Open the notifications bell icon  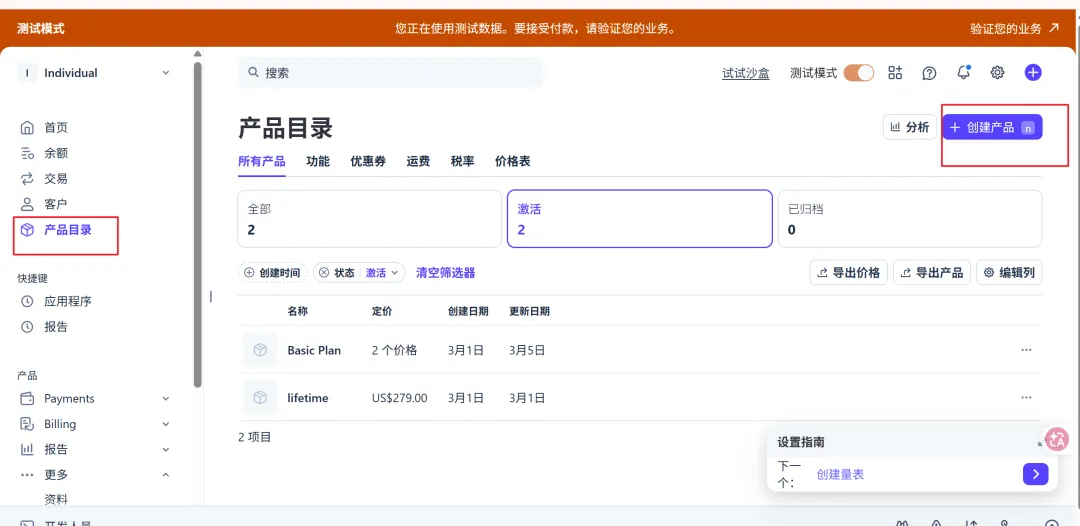tap(964, 73)
